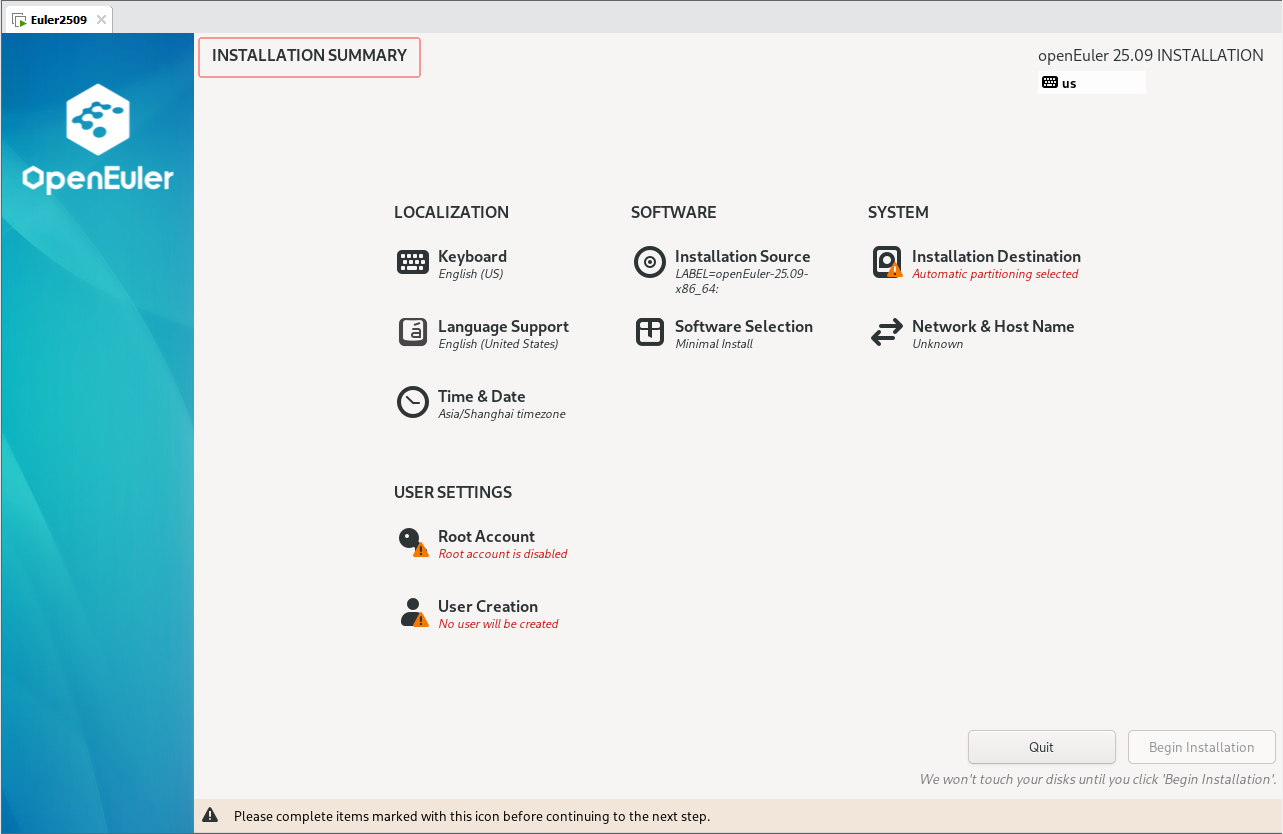Screen dimensions: 1283x834
Task: Open the Keyboard label
Action: (x=472, y=256)
